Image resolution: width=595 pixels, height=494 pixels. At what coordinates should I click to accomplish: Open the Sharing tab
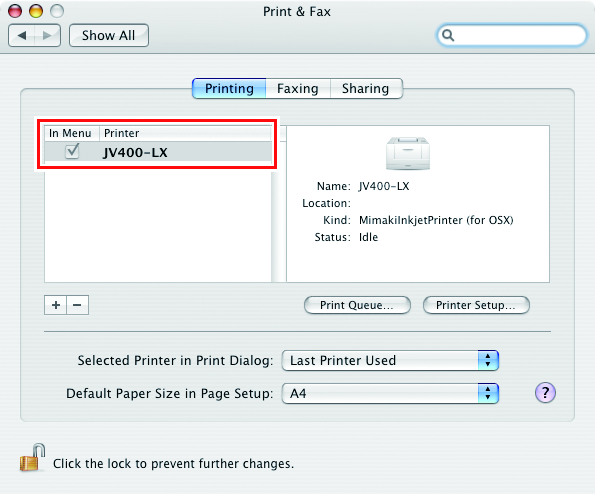366,88
